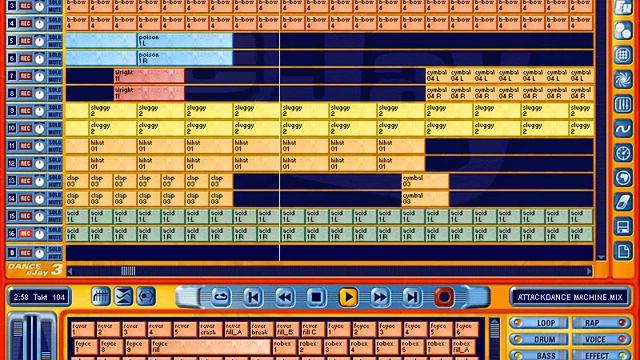640x360 pixels.
Task: Select the 'slright 11' clip on track 7
Action: (x=149, y=76)
